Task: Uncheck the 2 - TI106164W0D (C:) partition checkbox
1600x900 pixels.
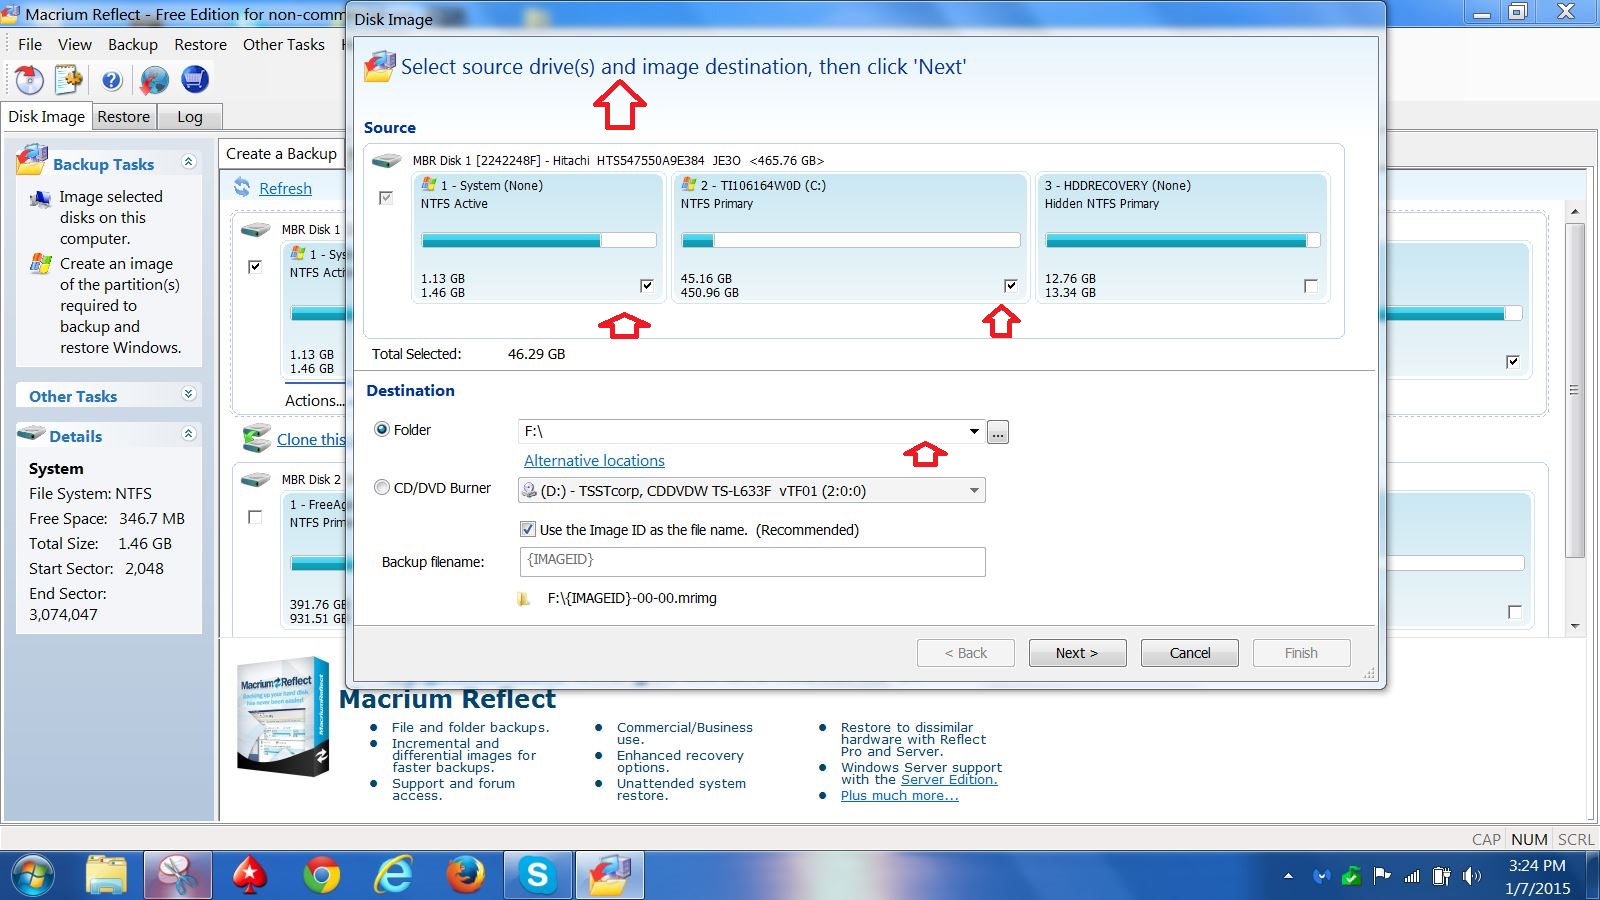Action: coord(1011,286)
